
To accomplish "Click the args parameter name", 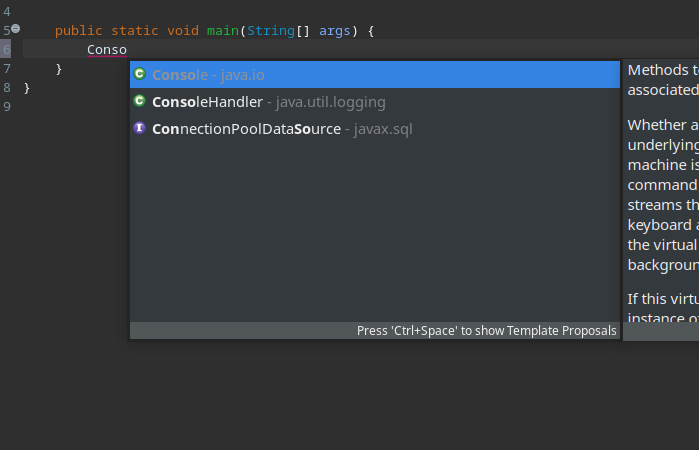I will pyautogui.click(x=335, y=31).
